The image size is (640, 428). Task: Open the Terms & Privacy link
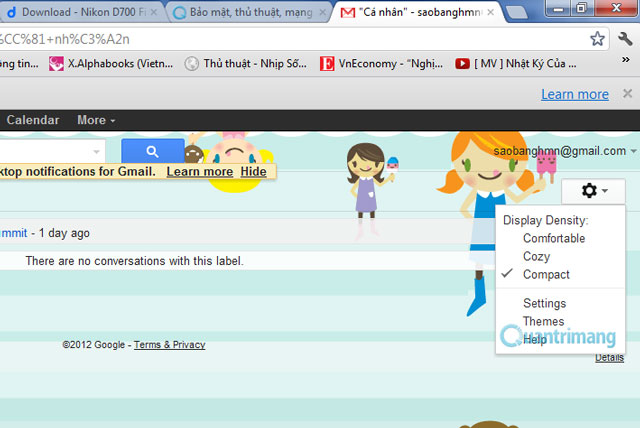(x=169, y=345)
